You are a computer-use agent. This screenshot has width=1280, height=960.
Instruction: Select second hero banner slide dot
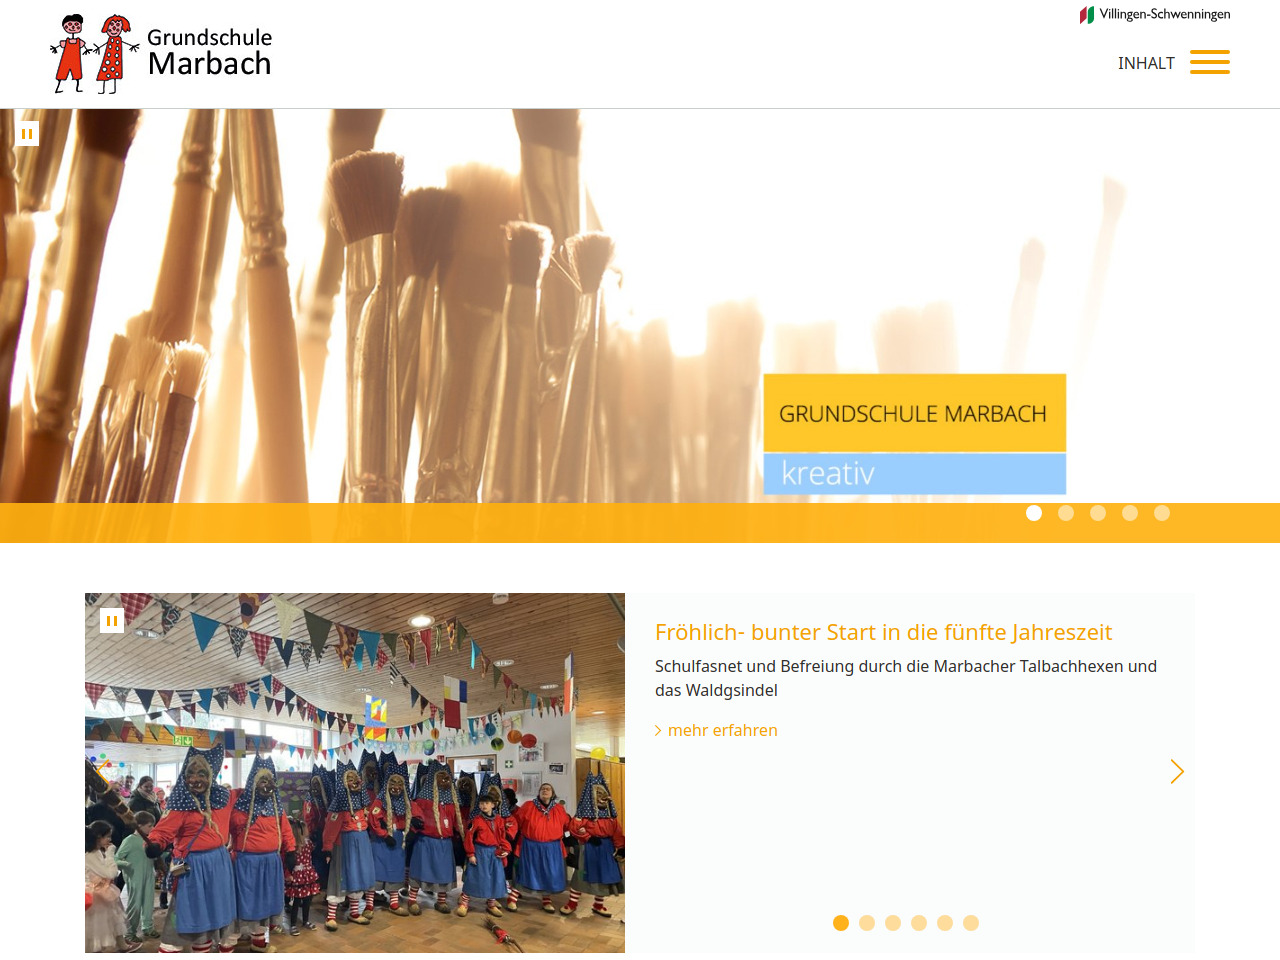(x=1066, y=513)
